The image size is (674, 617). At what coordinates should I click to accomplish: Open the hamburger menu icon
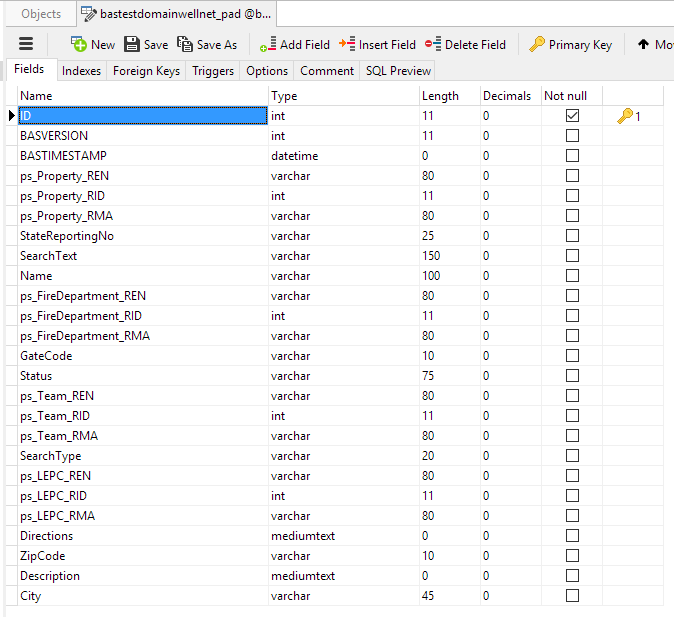click(x=26, y=44)
